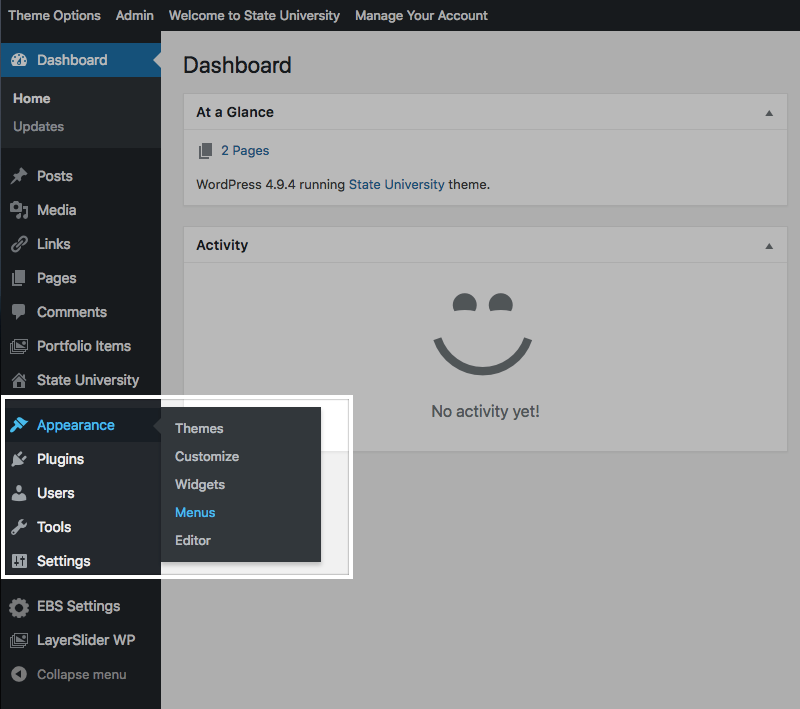Click the Portfolio Items gallery icon

coord(19,346)
